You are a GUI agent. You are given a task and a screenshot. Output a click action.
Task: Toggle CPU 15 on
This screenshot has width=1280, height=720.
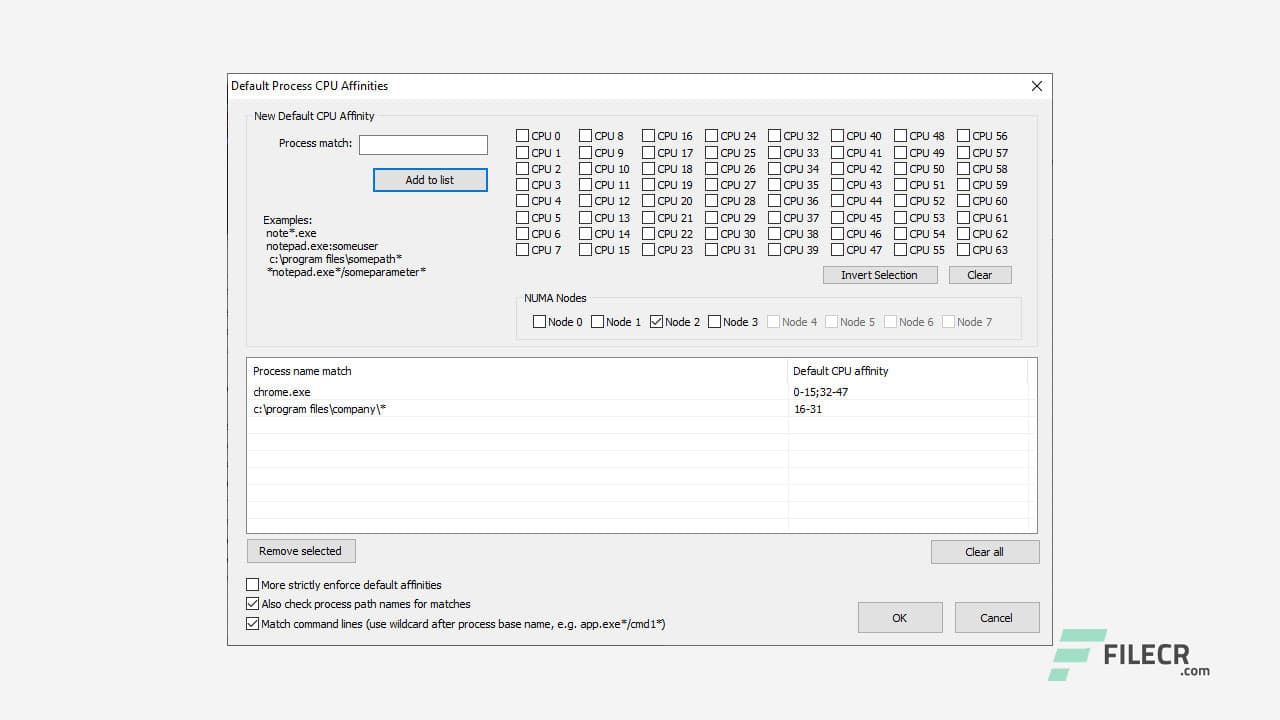(x=586, y=249)
